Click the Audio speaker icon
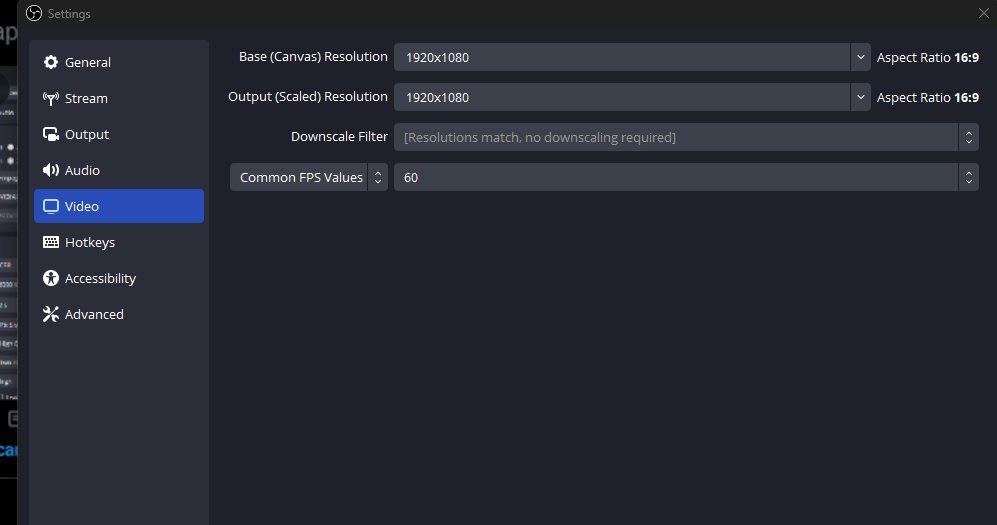Viewport: 997px width, 525px height. [x=51, y=170]
